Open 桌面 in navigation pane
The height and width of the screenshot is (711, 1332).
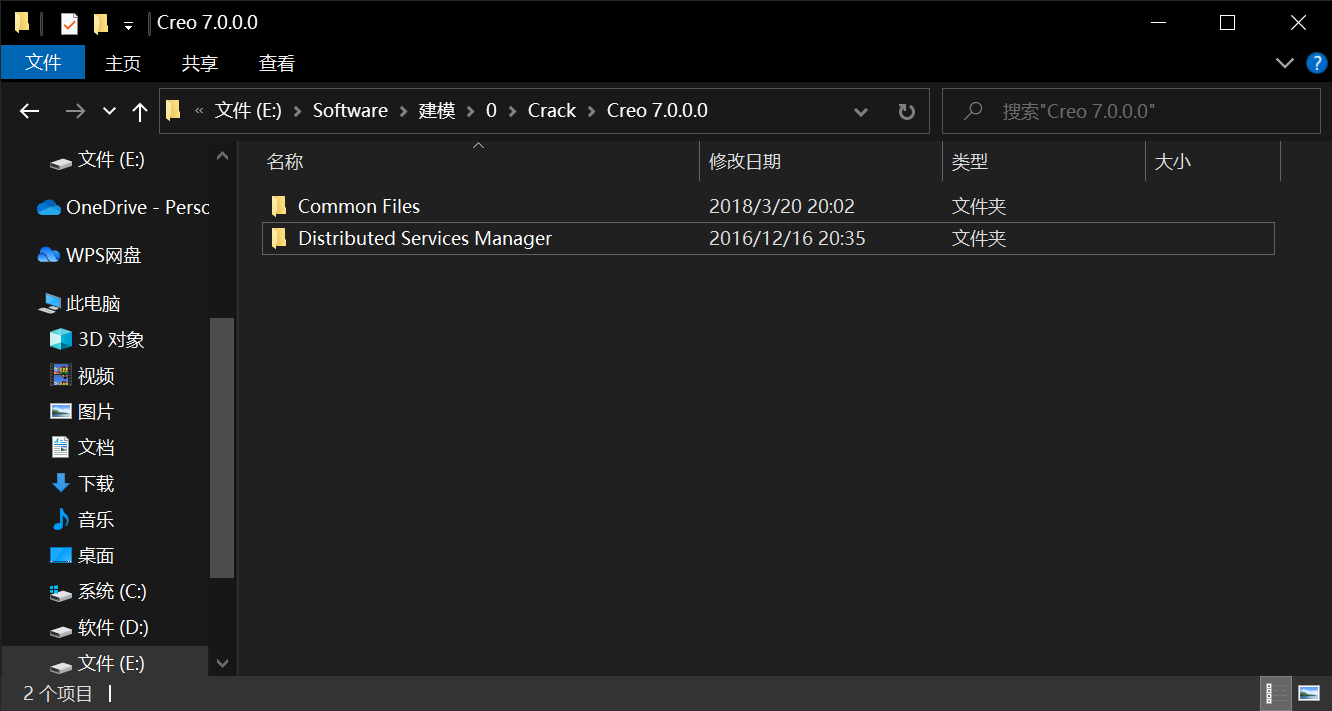[82, 555]
